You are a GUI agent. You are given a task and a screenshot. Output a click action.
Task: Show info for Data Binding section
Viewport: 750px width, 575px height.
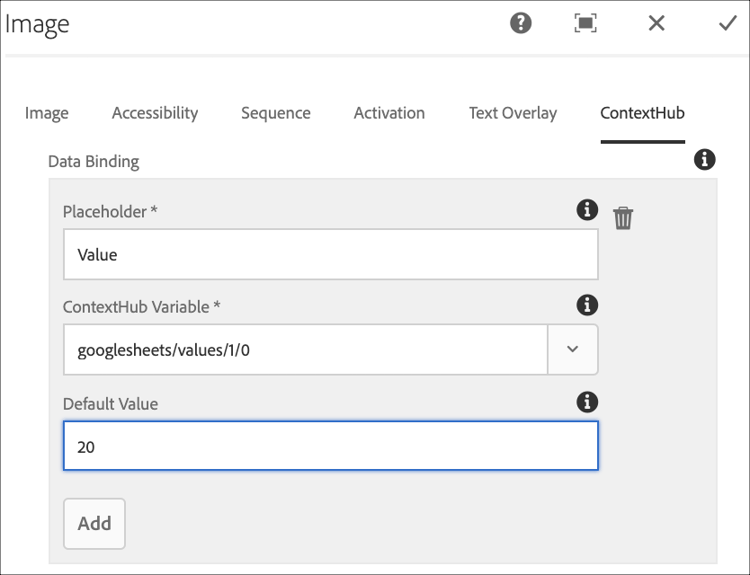coord(704,159)
